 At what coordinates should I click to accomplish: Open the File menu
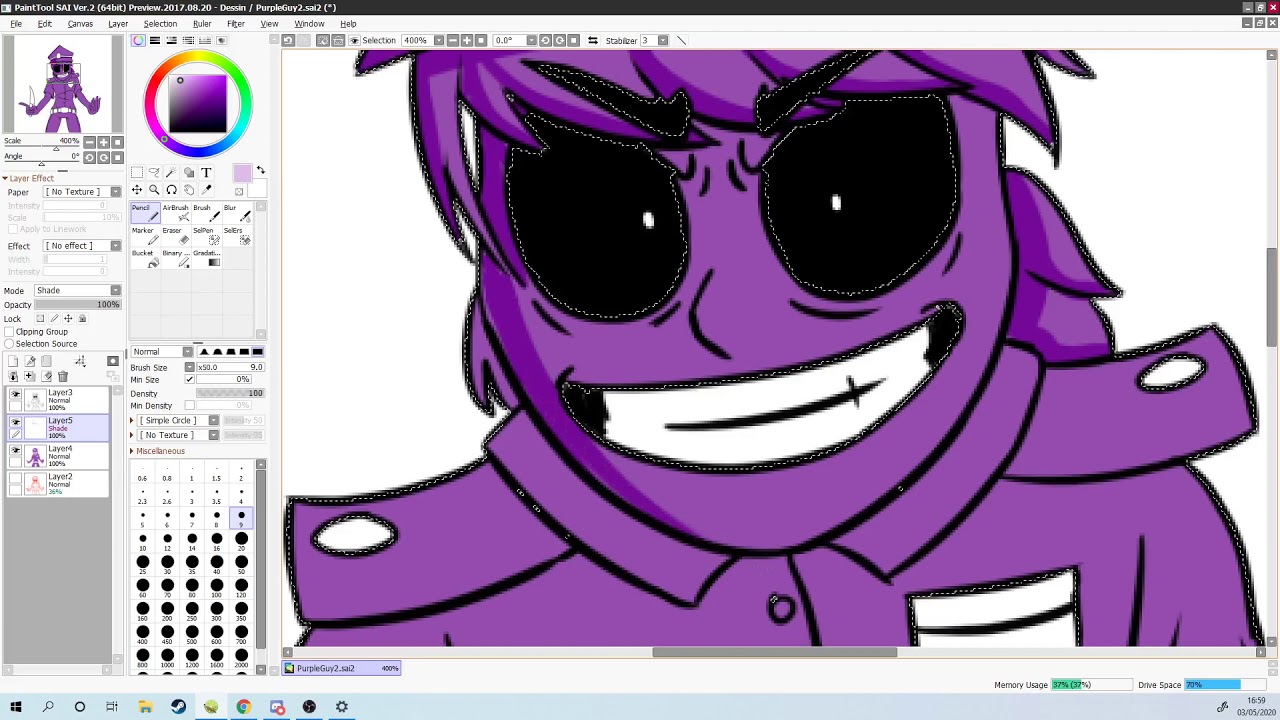(x=16, y=23)
